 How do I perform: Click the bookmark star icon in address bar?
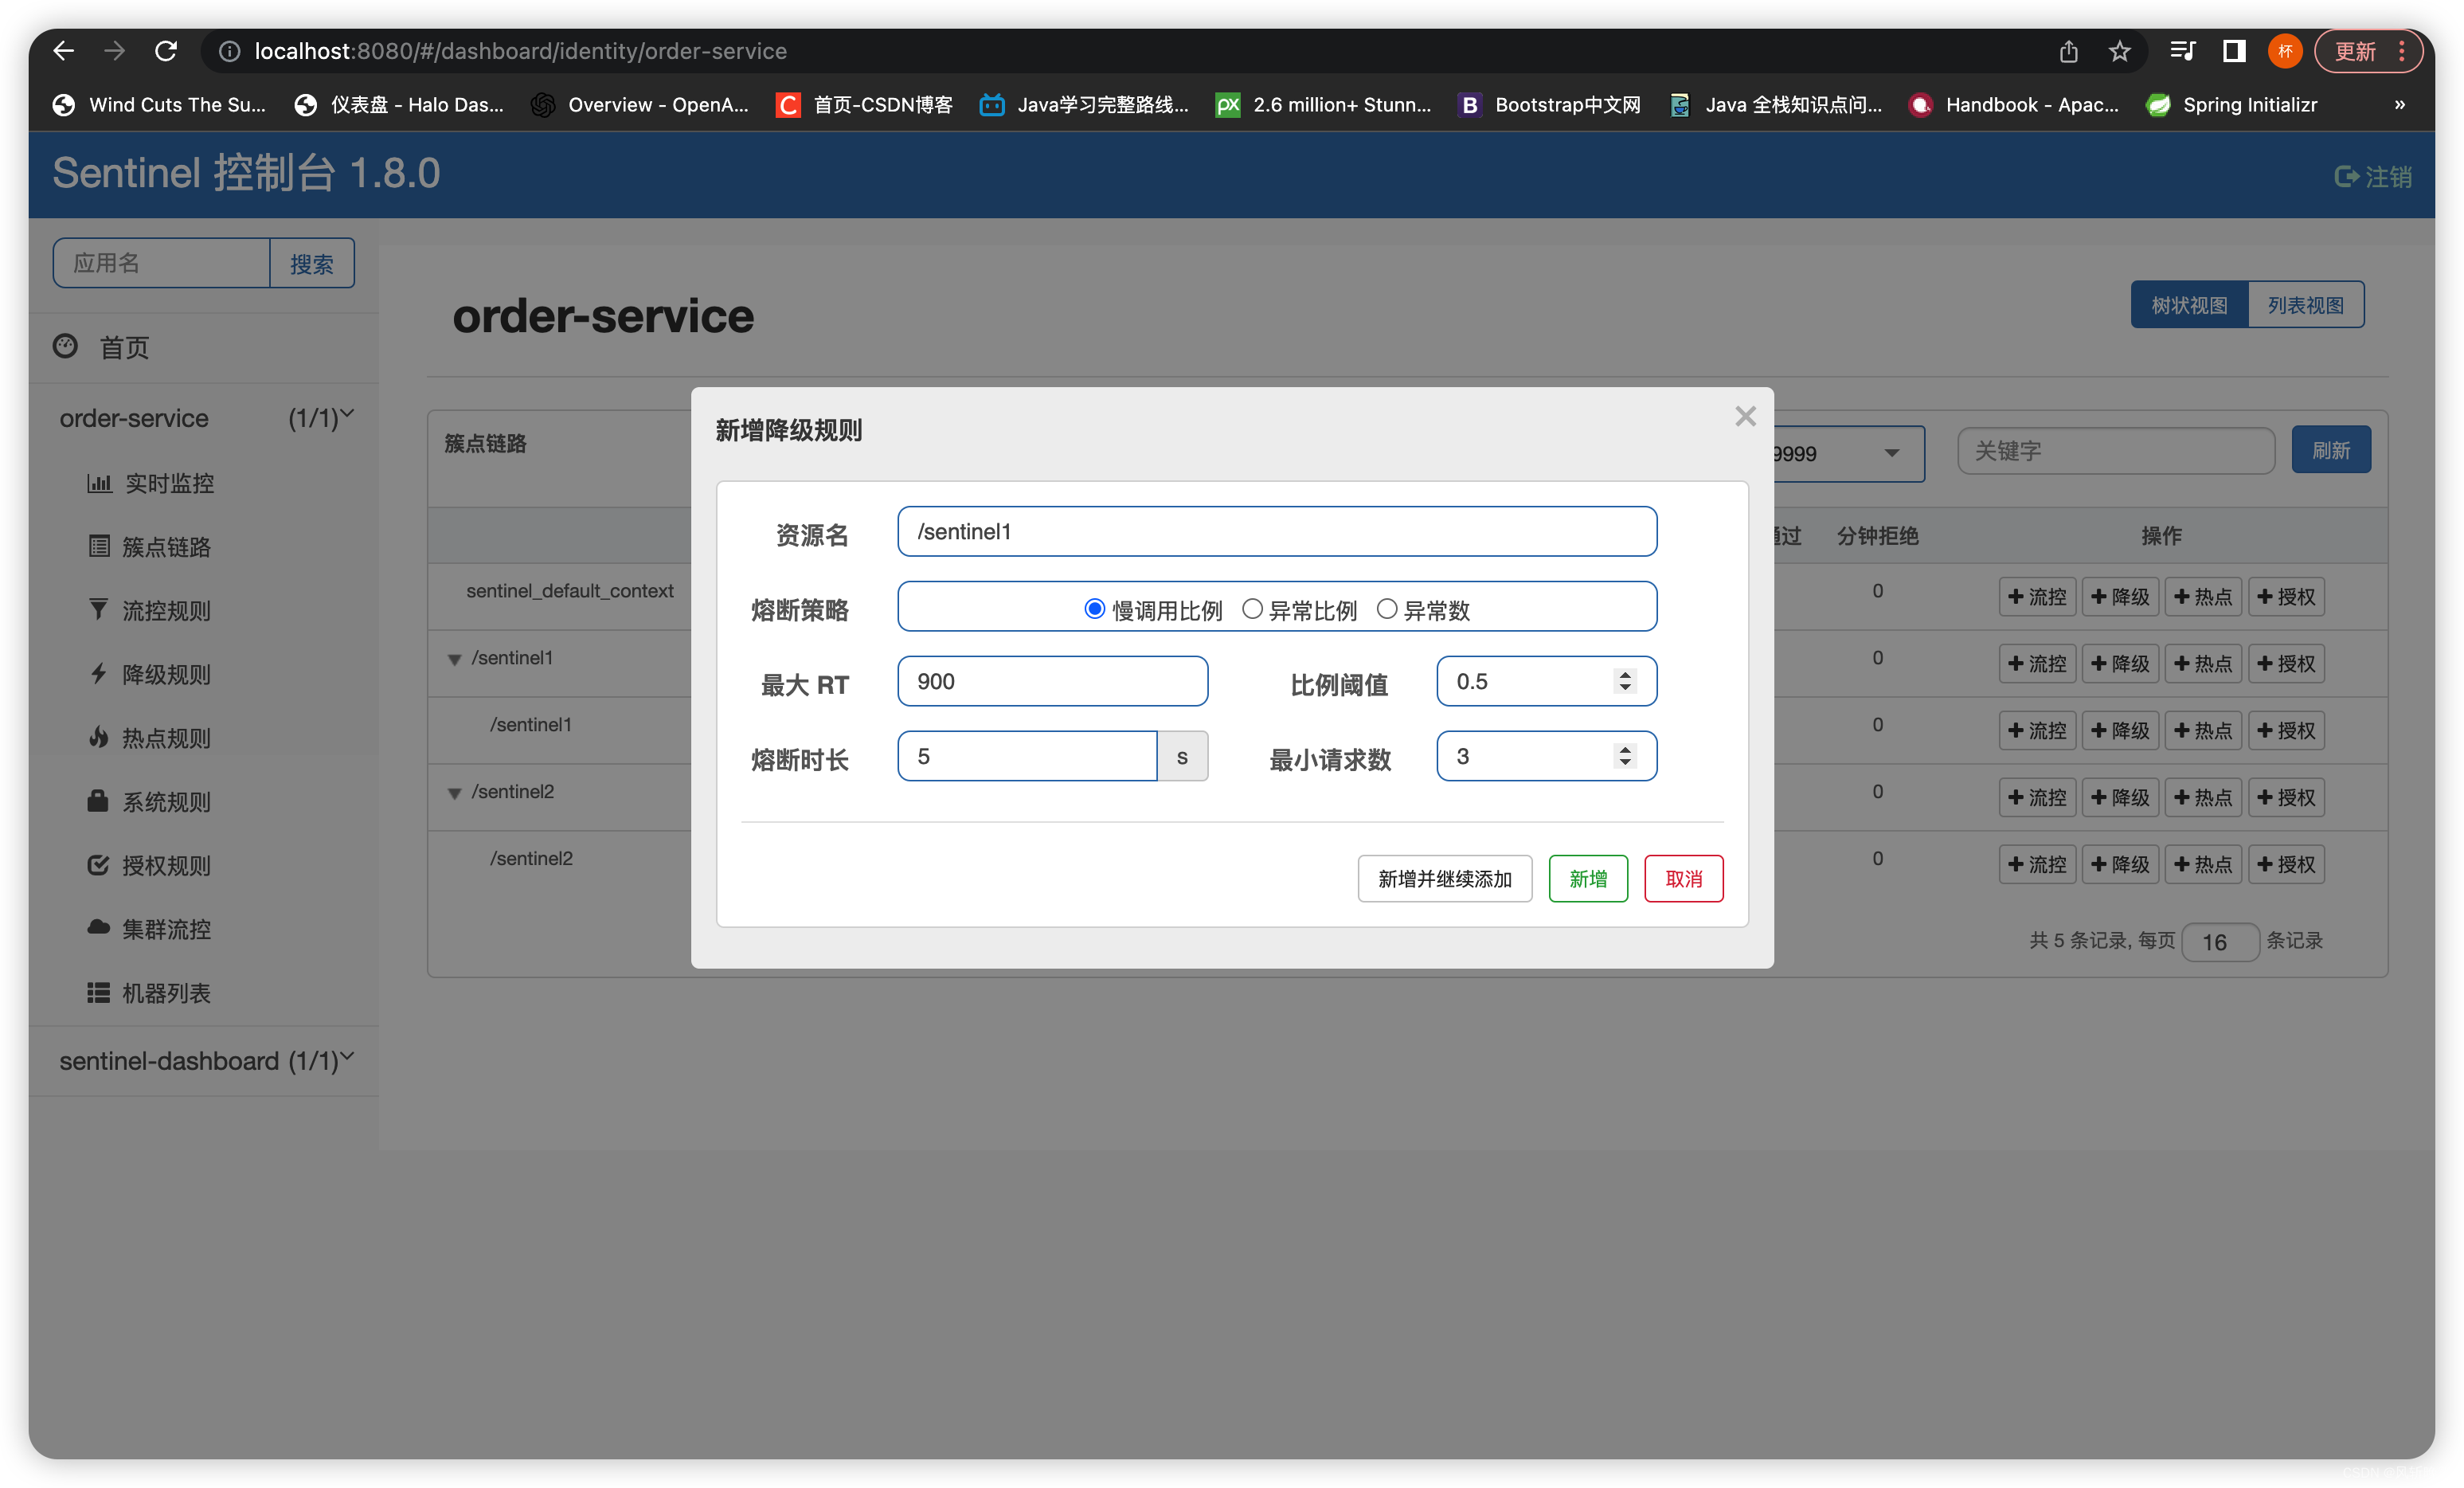2119,51
